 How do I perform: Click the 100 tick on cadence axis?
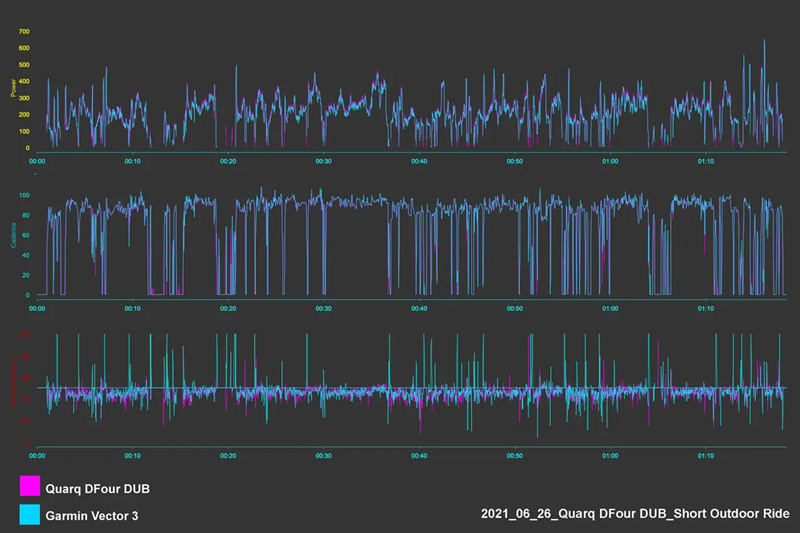23,197
